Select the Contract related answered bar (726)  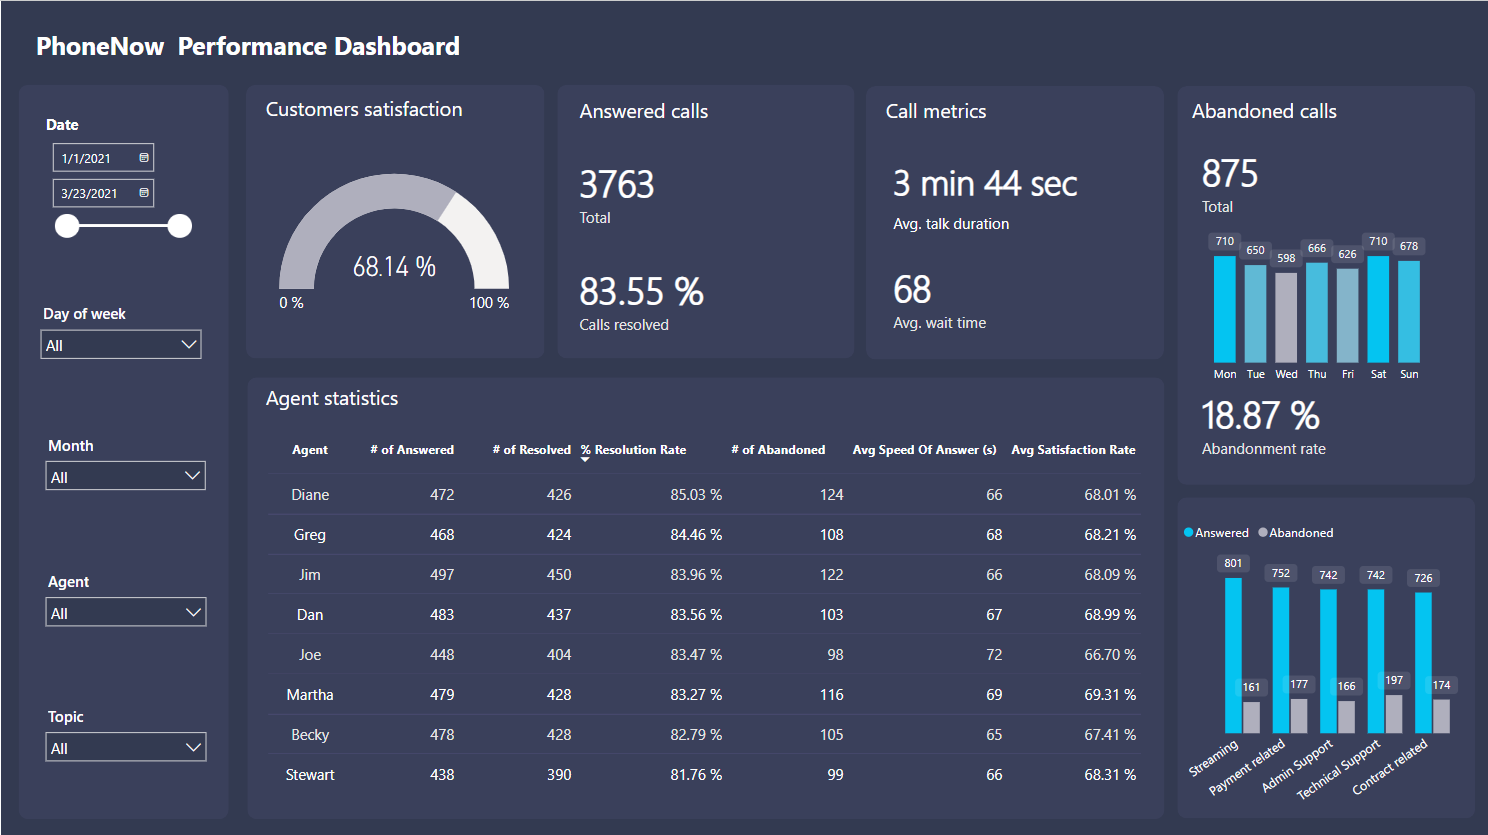(1423, 663)
